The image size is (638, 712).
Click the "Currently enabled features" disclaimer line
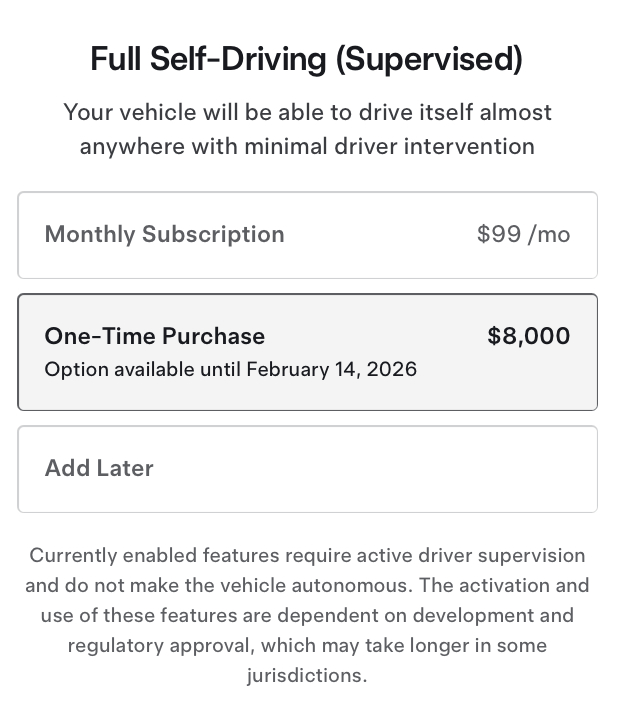click(307, 555)
